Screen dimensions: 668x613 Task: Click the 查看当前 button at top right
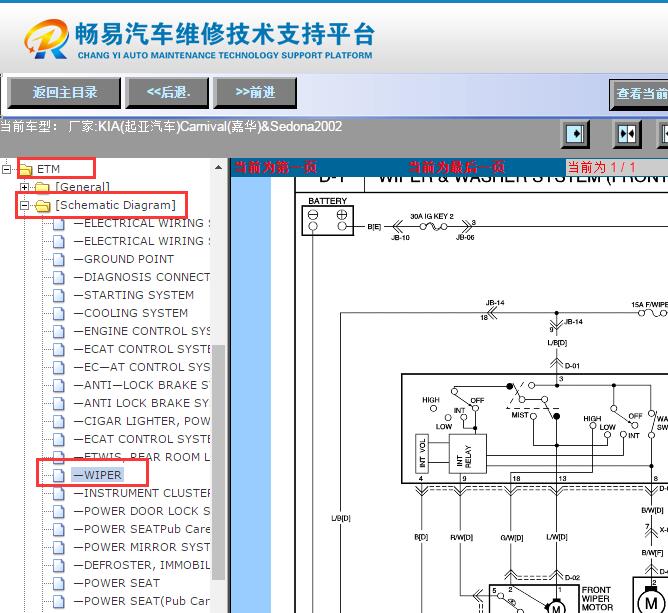640,94
